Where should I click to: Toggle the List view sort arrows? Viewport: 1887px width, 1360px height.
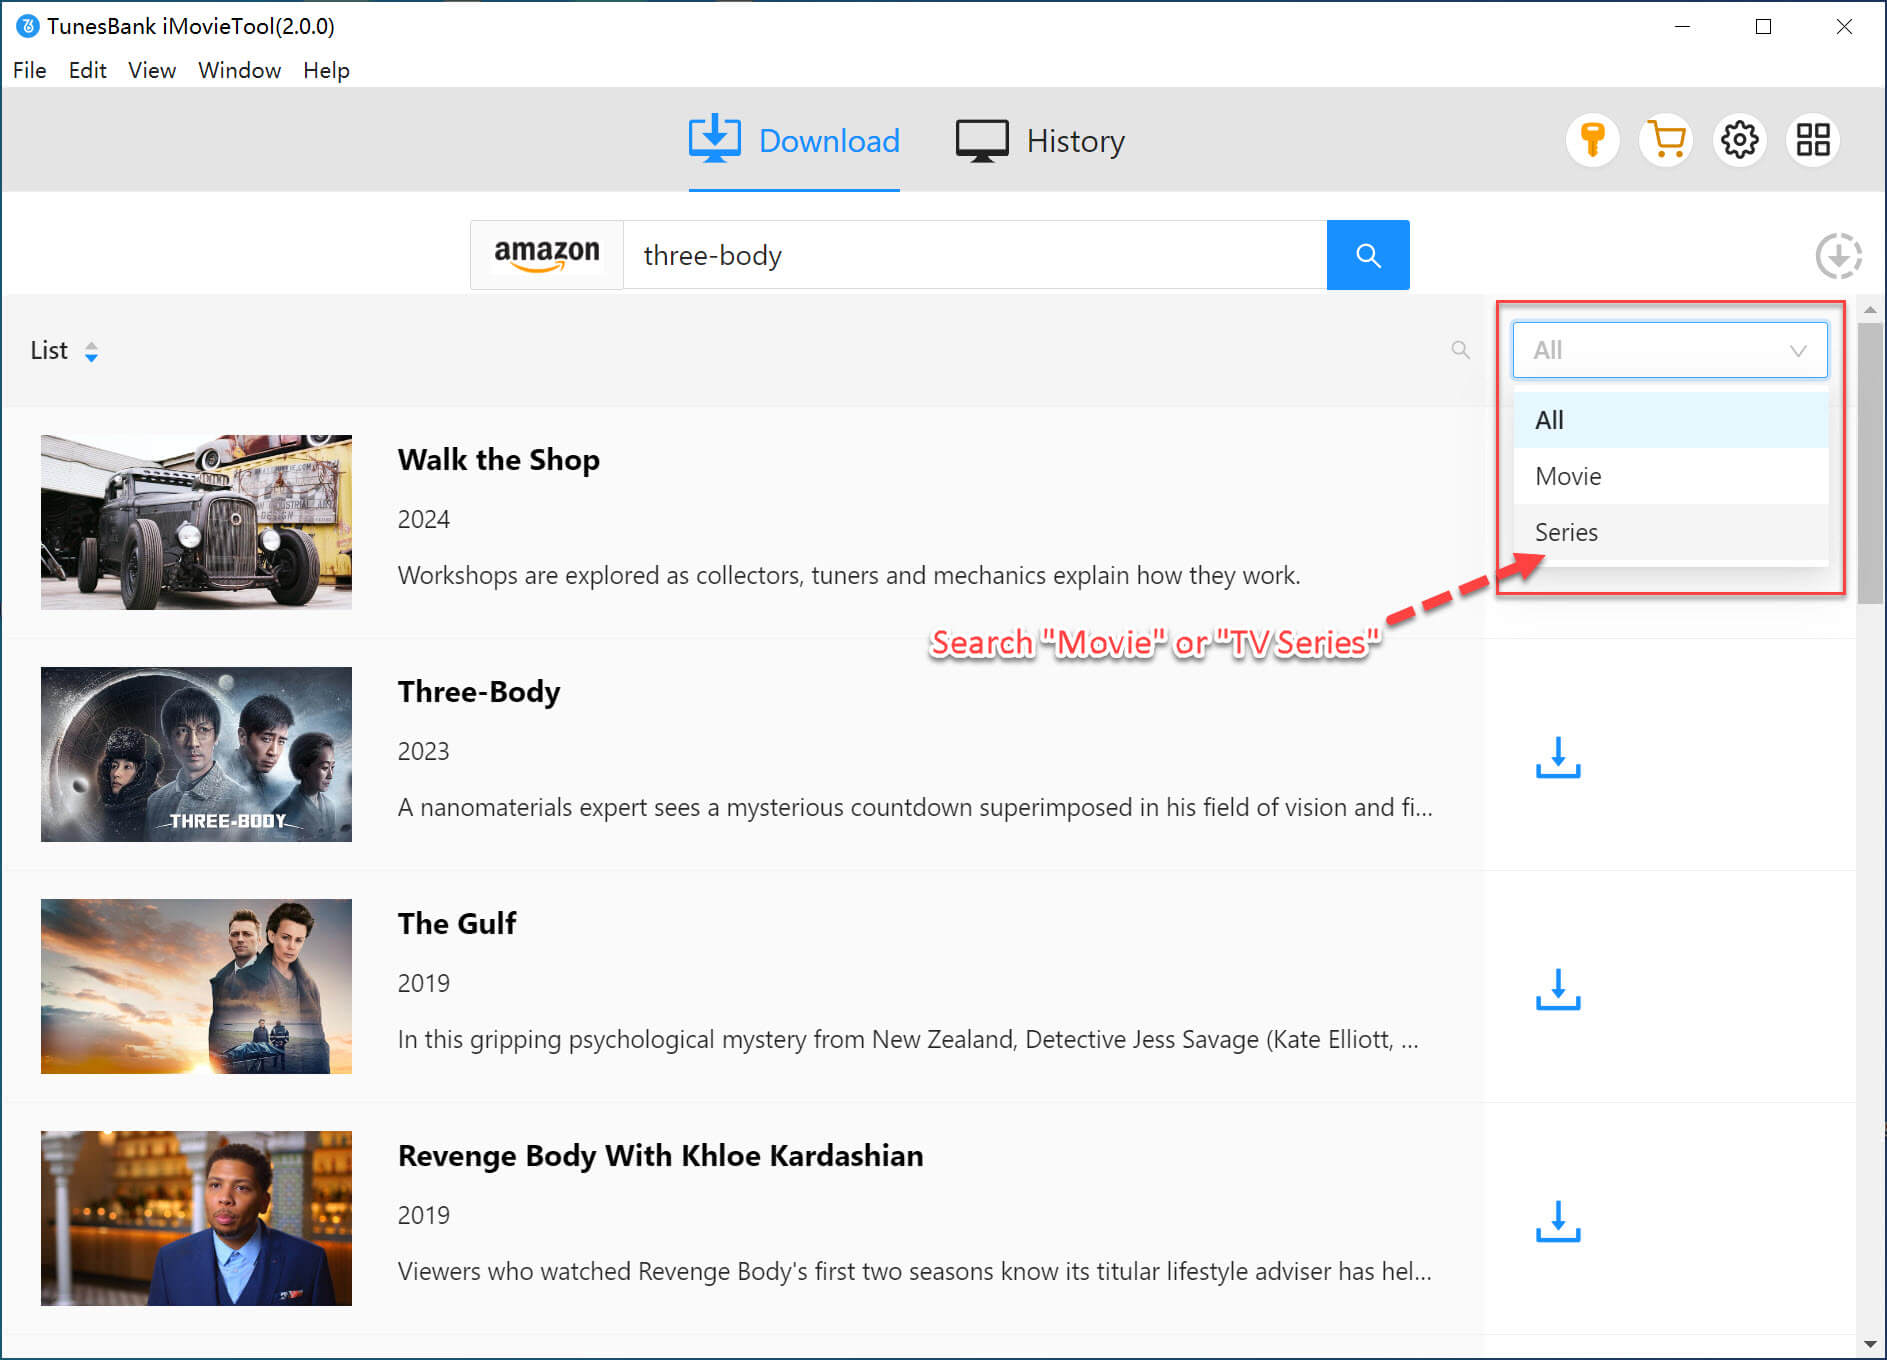pos(91,351)
